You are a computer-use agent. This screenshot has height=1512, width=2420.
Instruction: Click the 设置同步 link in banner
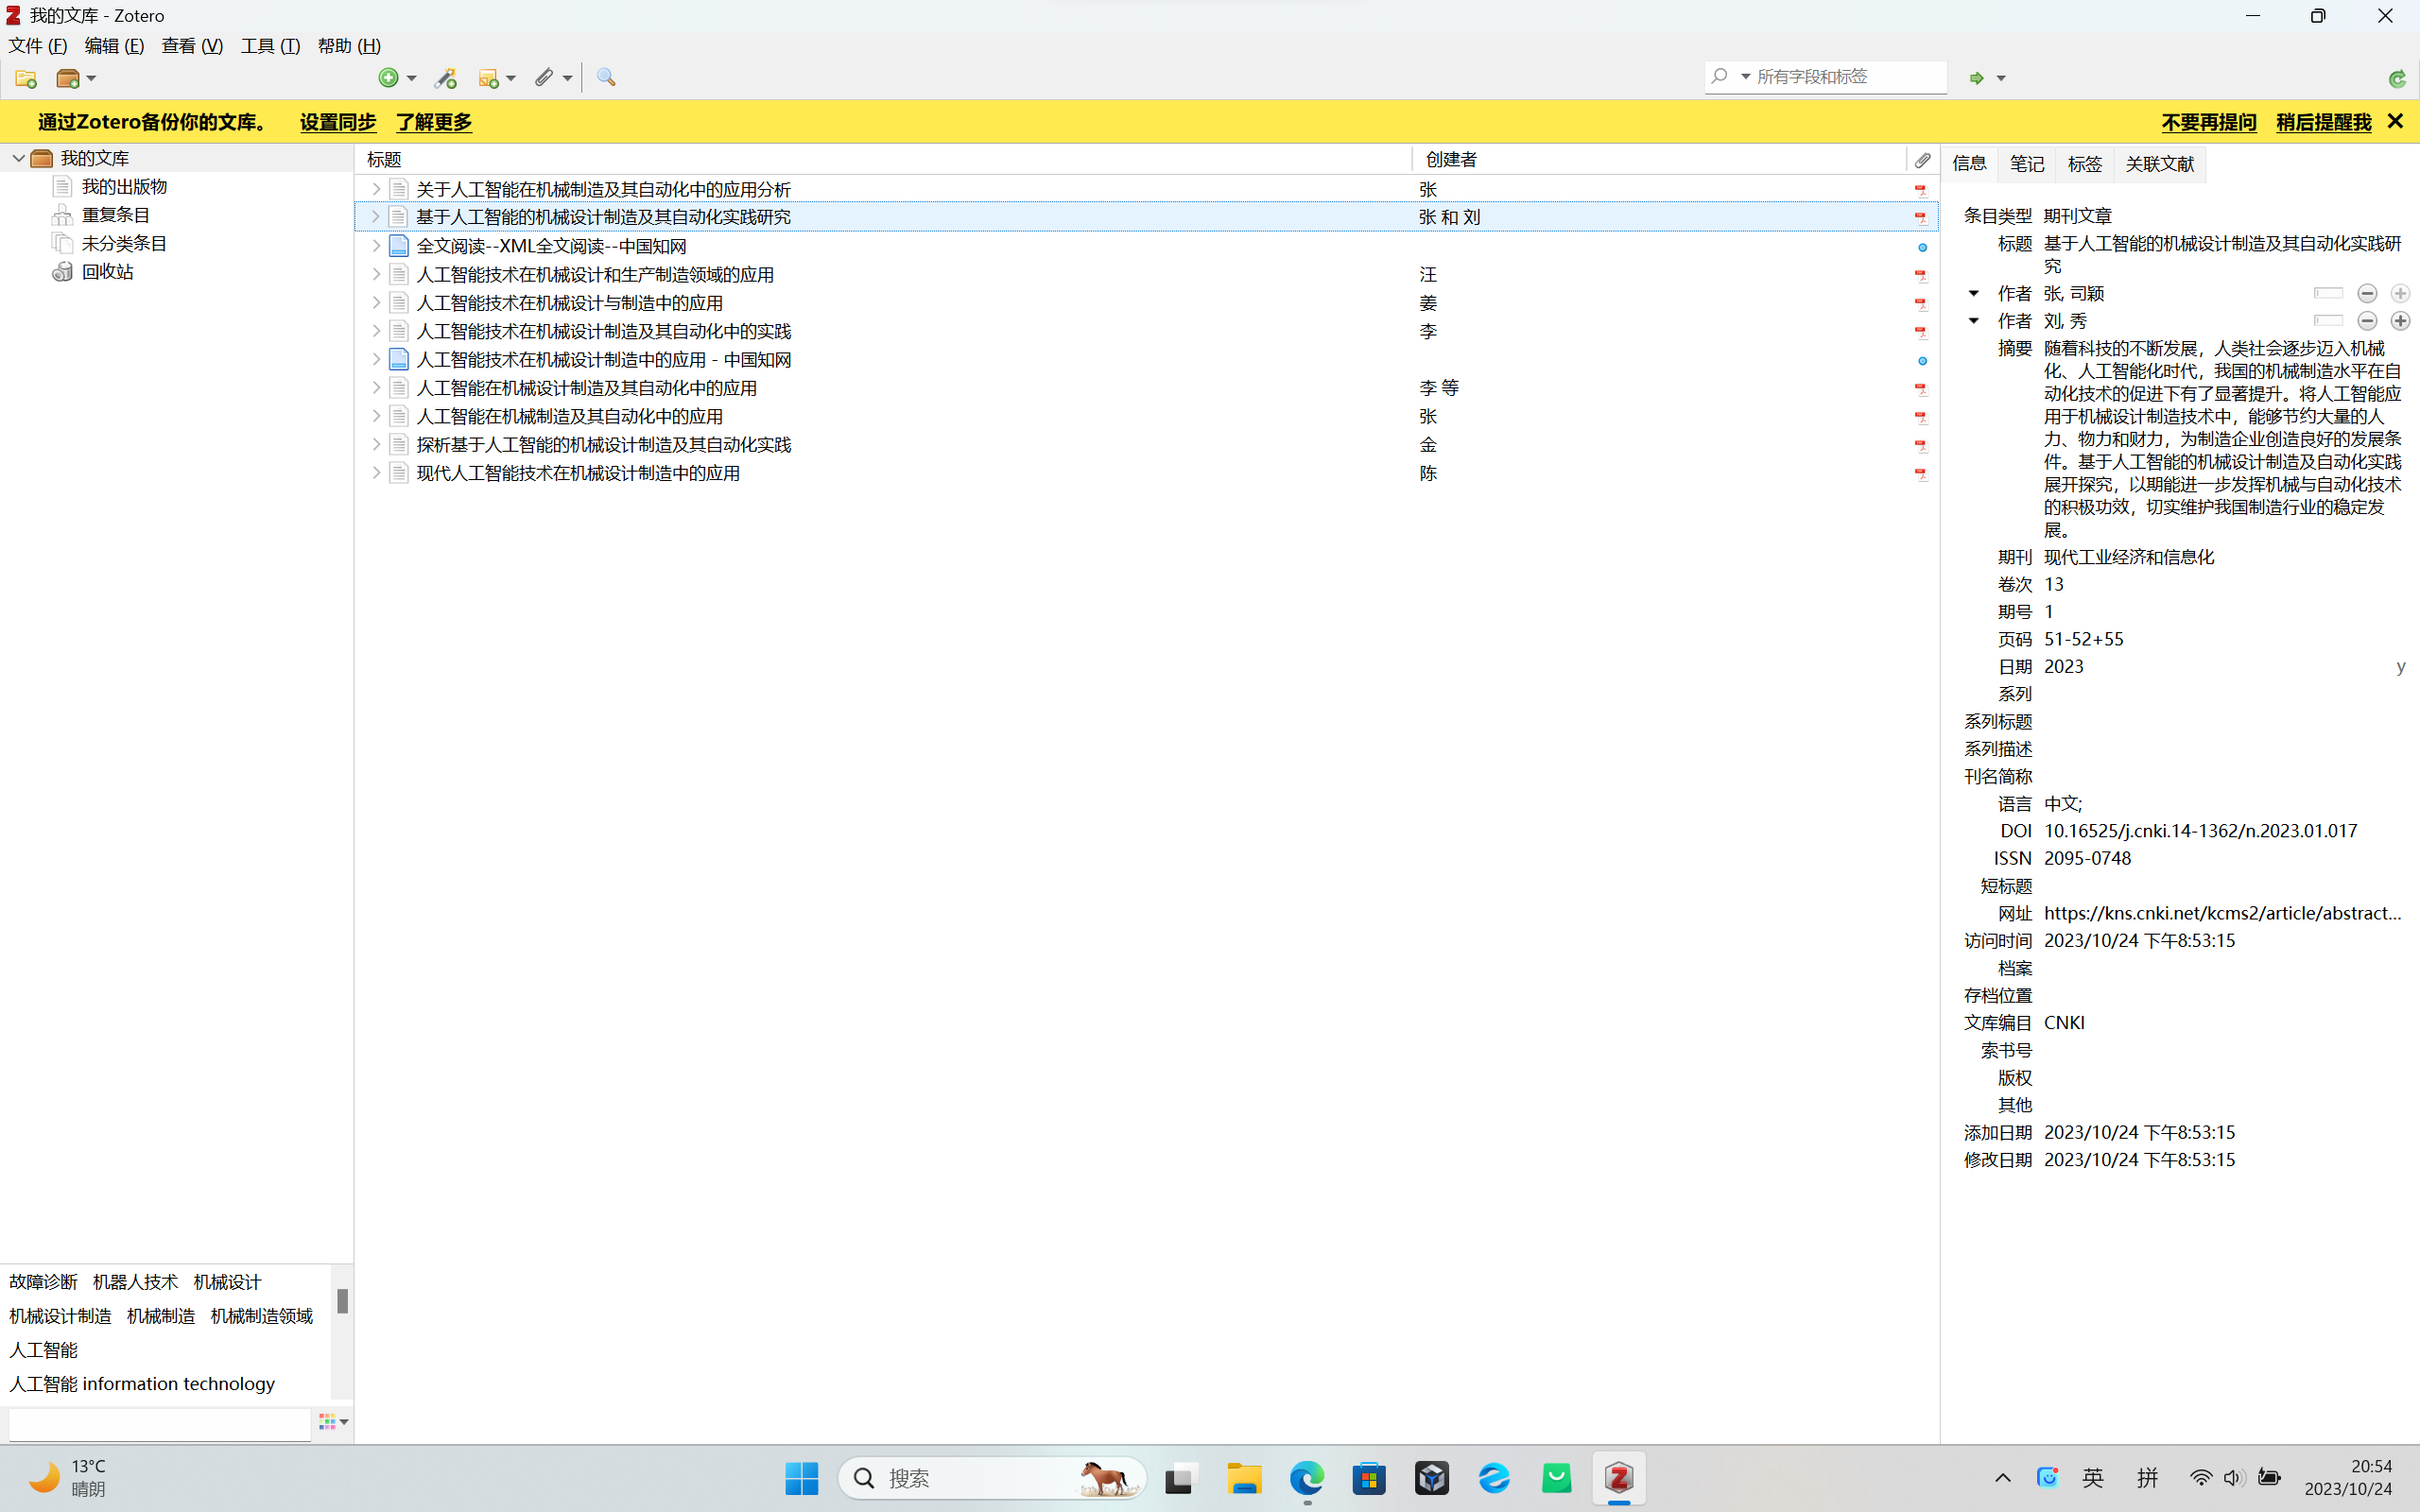click(338, 122)
